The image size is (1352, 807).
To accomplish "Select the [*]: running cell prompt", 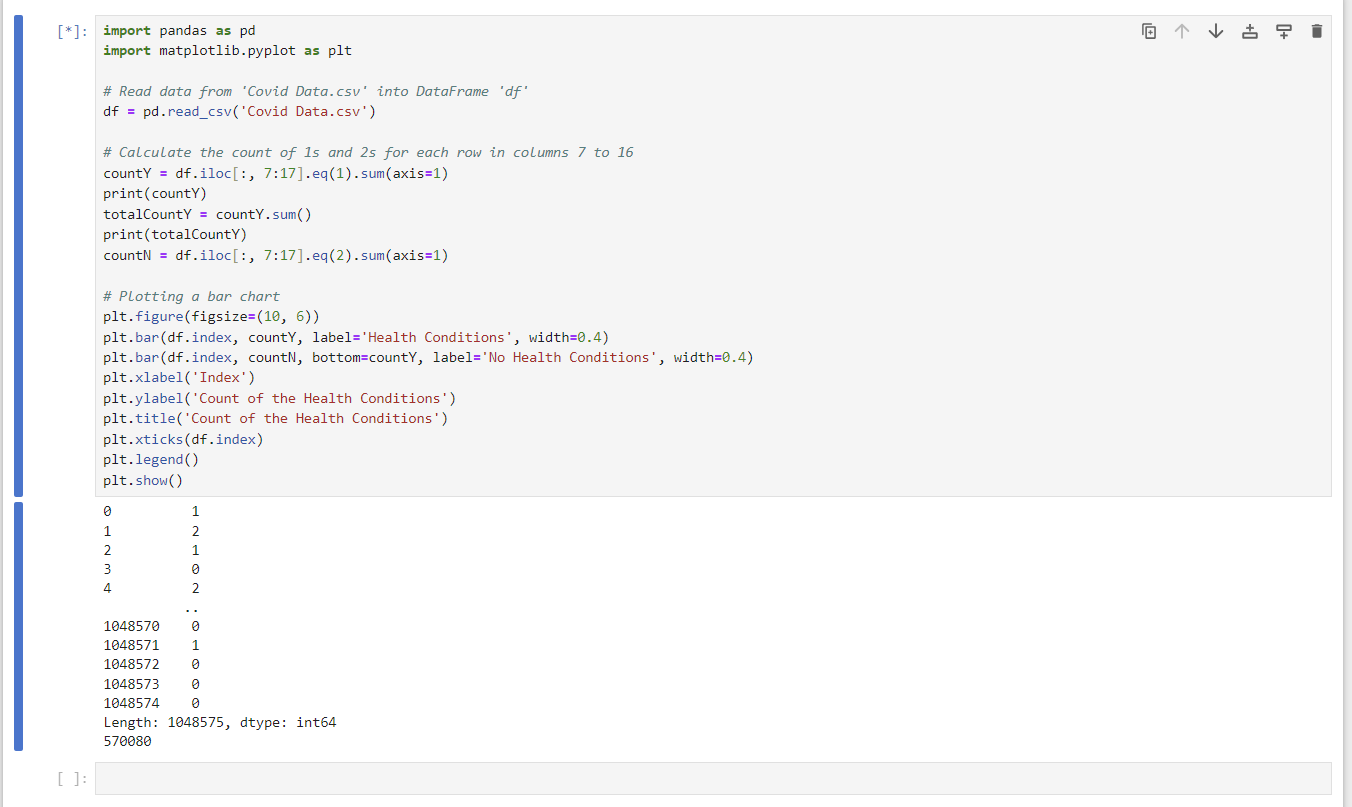I will (73, 31).
